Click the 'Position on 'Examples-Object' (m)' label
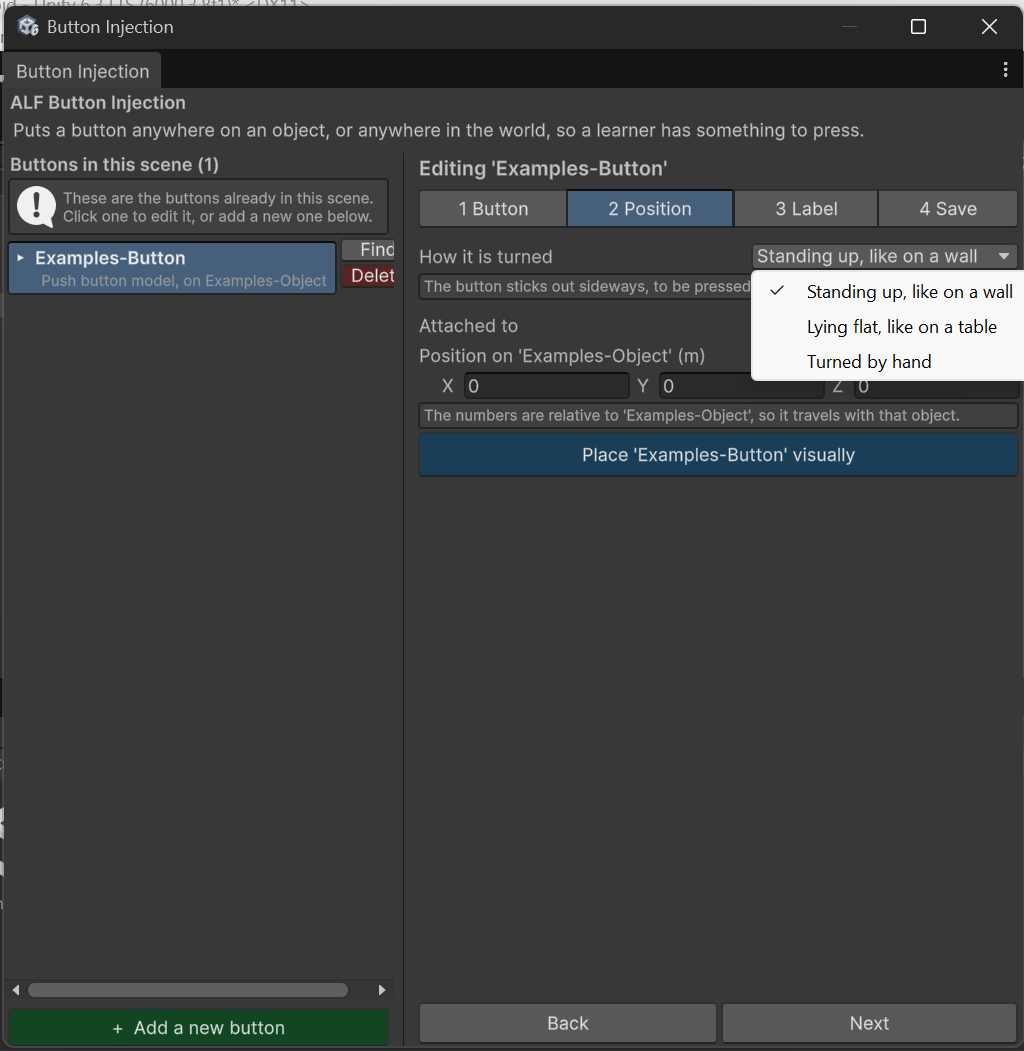This screenshot has height=1051, width=1024. (x=562, y=356)
